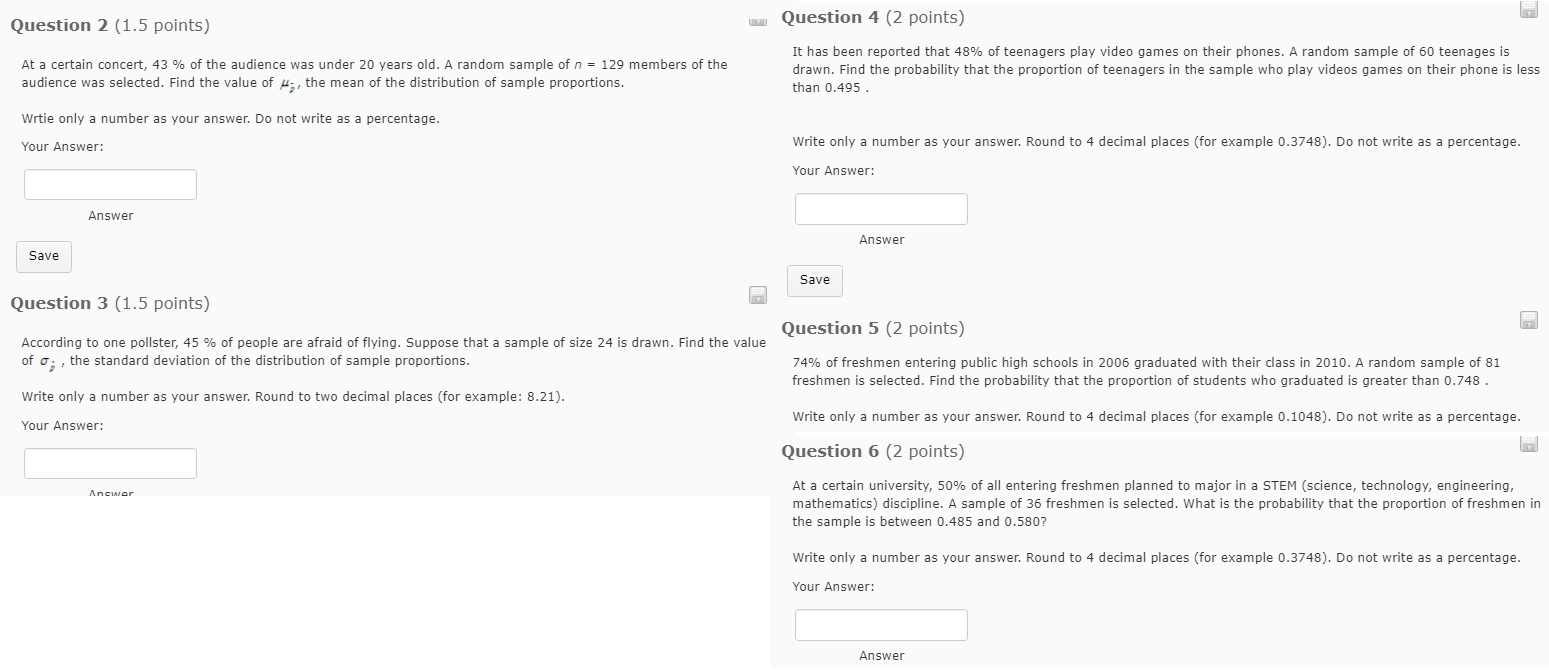Click the save icon near Question 6 heading

[1528, 443]
